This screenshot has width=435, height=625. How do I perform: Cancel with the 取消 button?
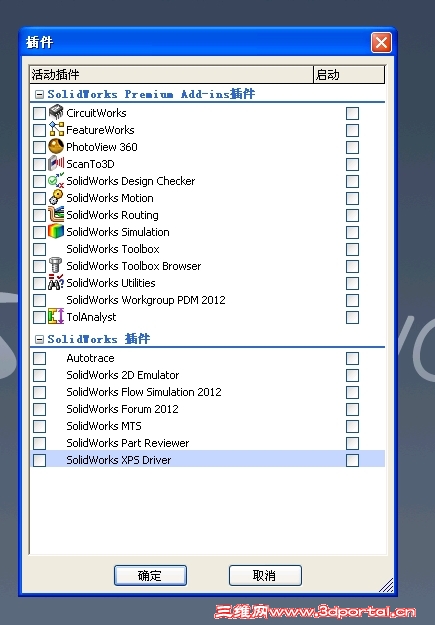click(265, 575)
